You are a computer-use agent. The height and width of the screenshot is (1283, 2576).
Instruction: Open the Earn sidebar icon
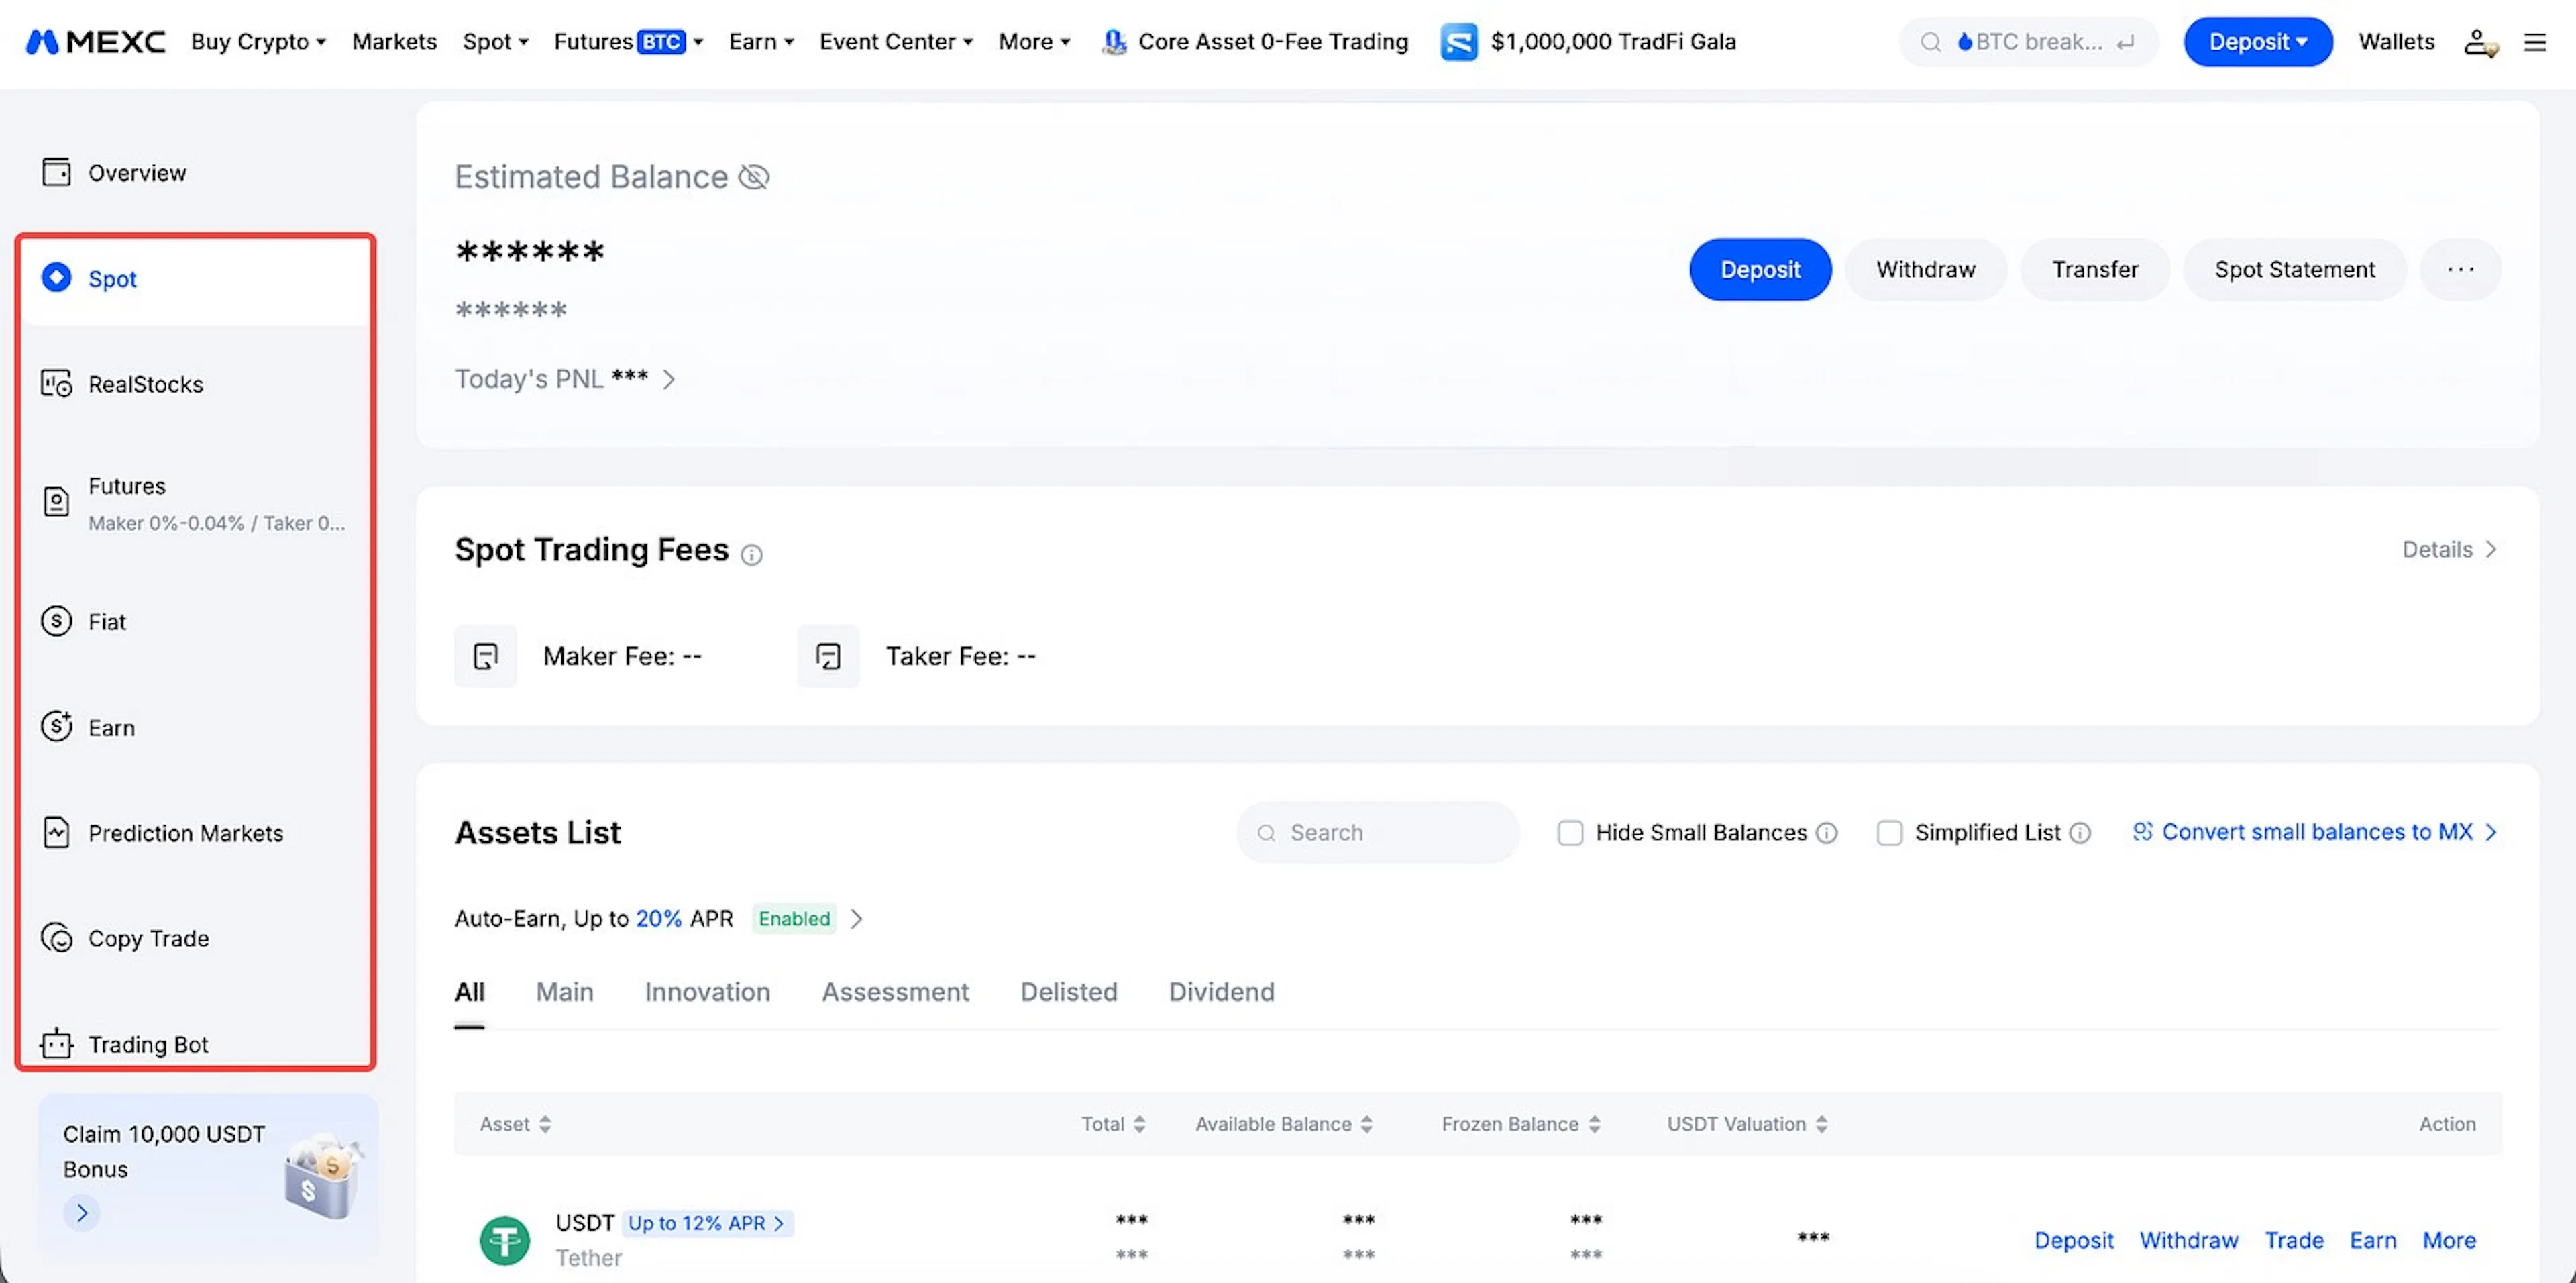(x=56, y=727)
